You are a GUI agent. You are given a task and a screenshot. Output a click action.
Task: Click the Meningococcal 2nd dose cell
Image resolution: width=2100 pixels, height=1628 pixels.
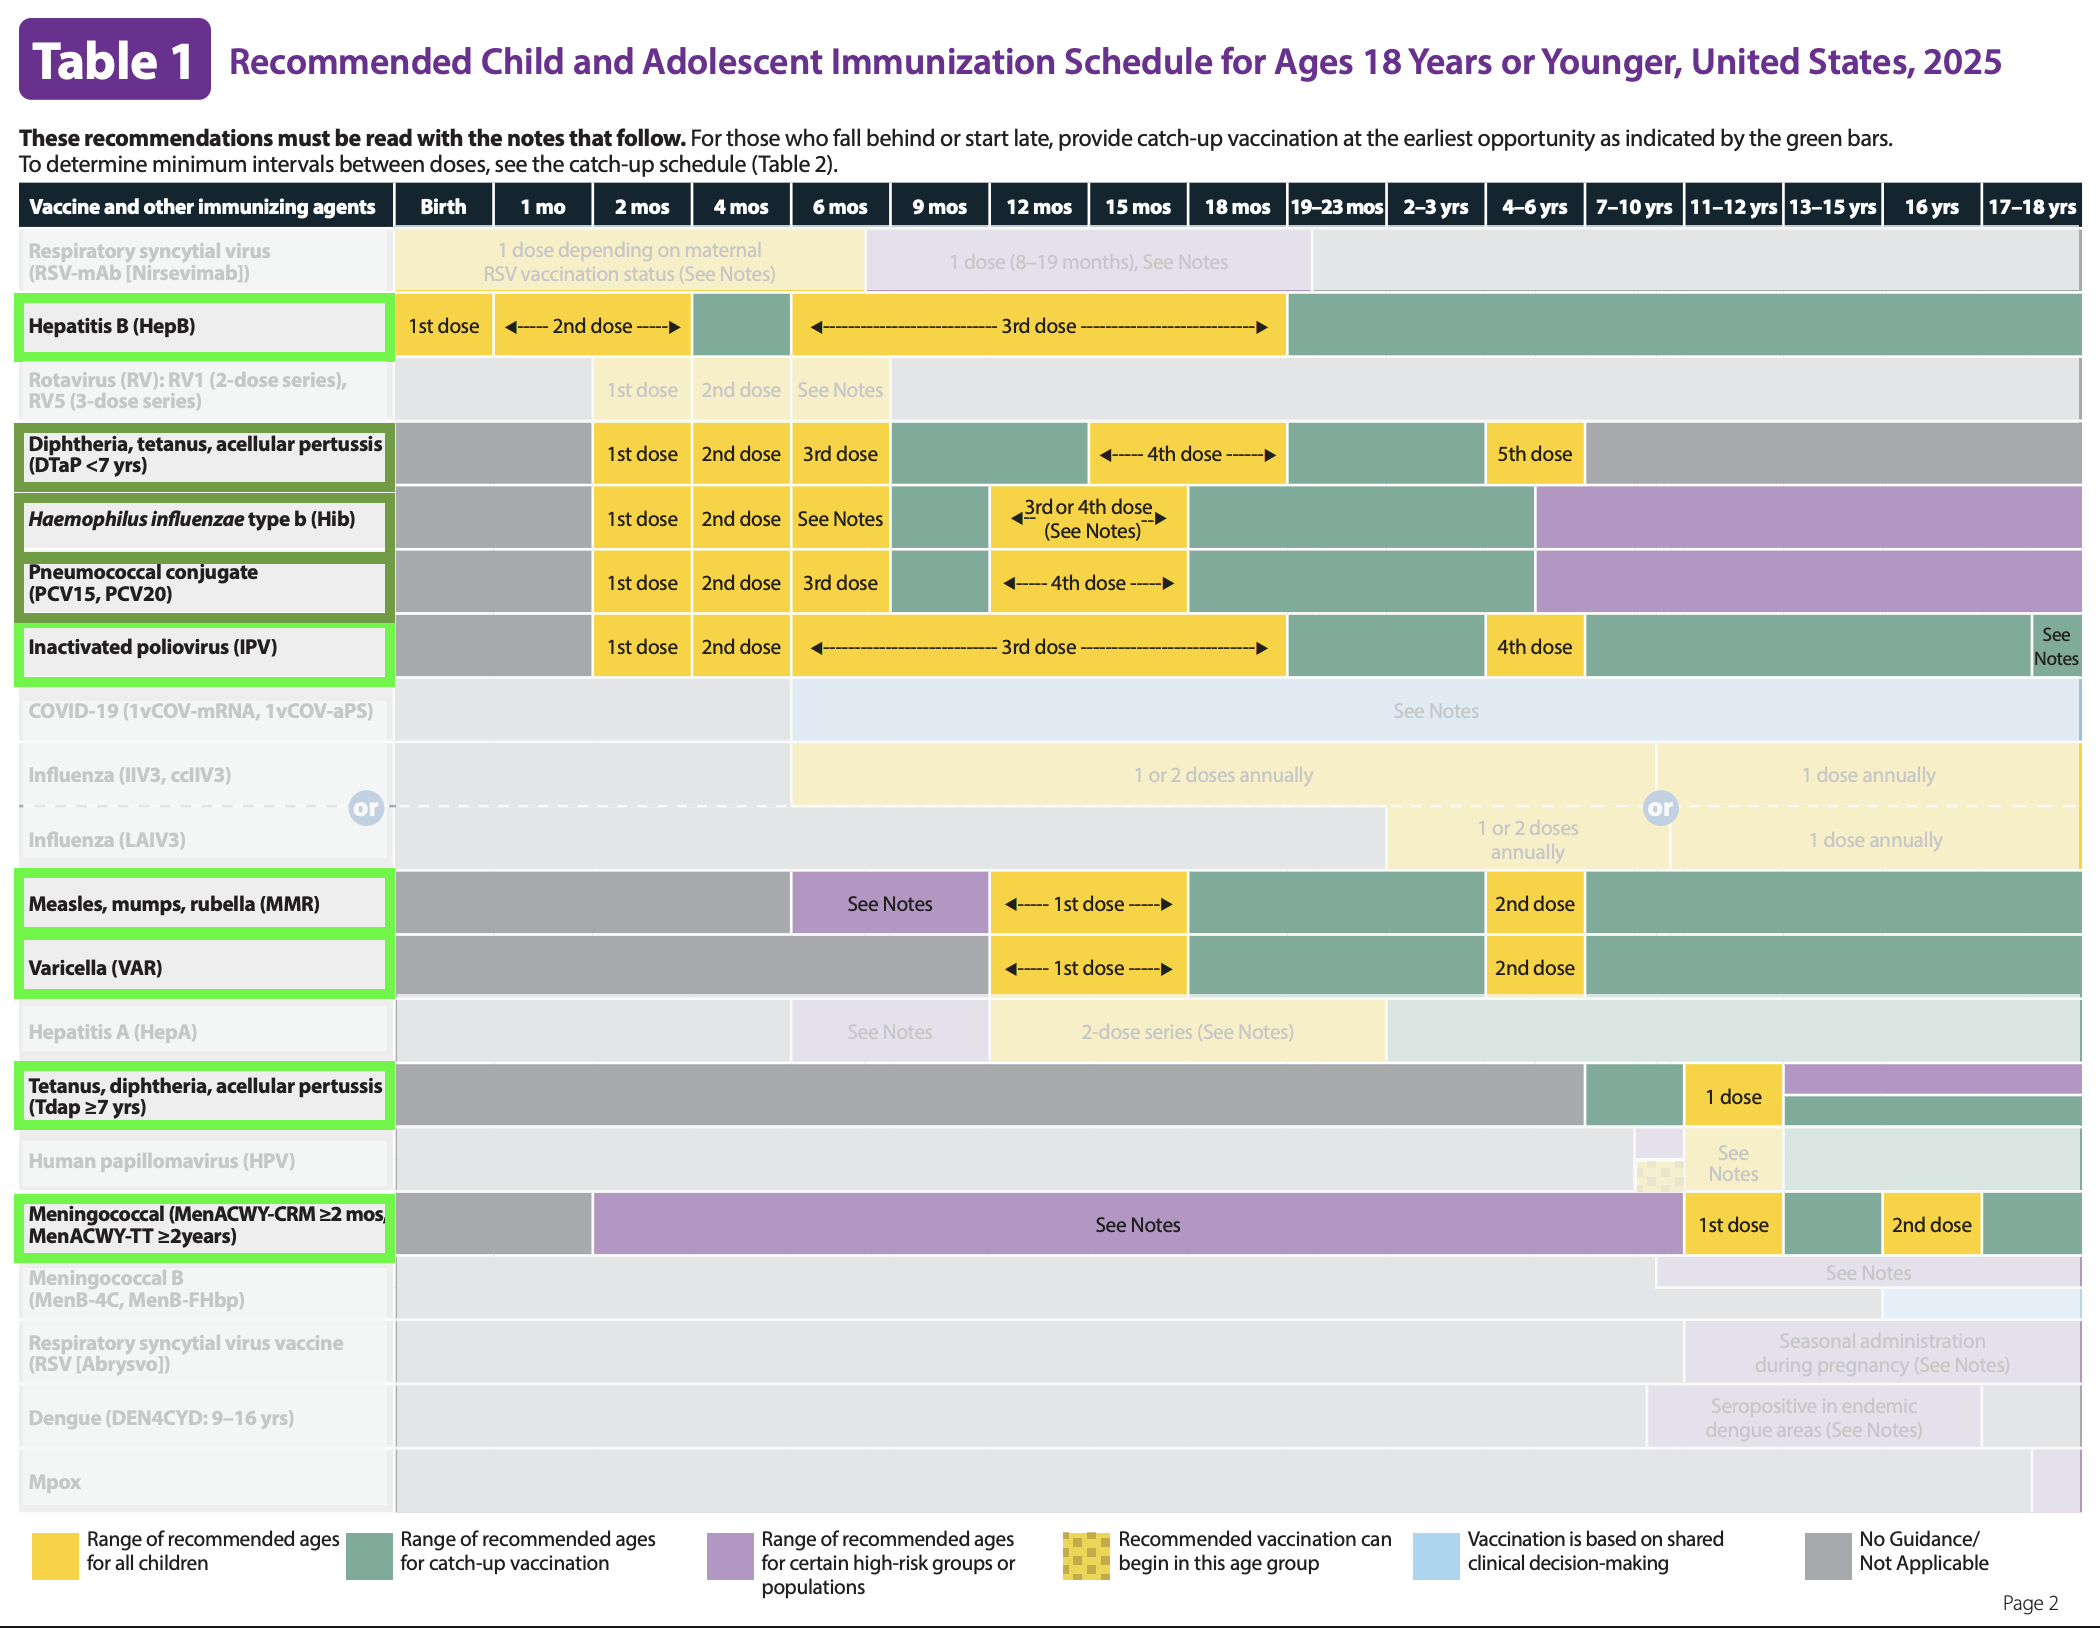point(1931,1225)
